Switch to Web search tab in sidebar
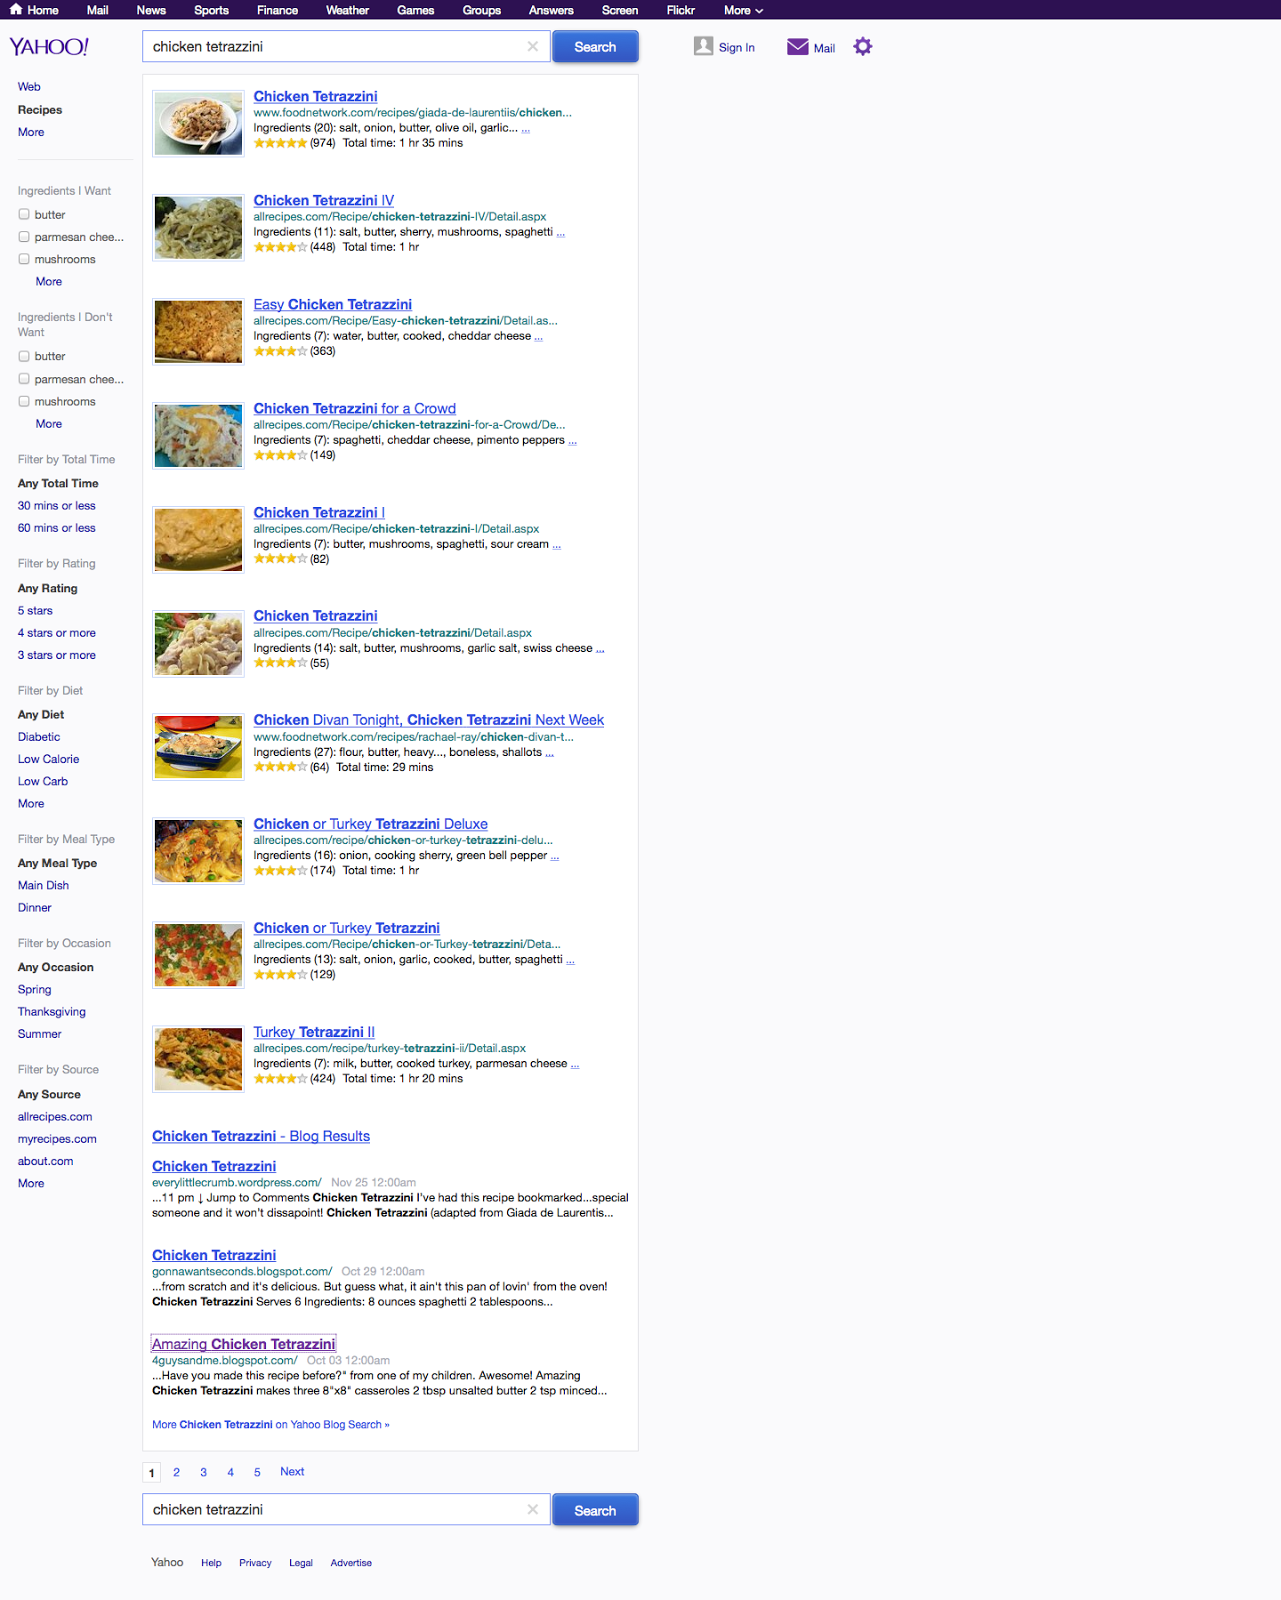Viewport: 1281px width, 1600px height. click(29, 87)
